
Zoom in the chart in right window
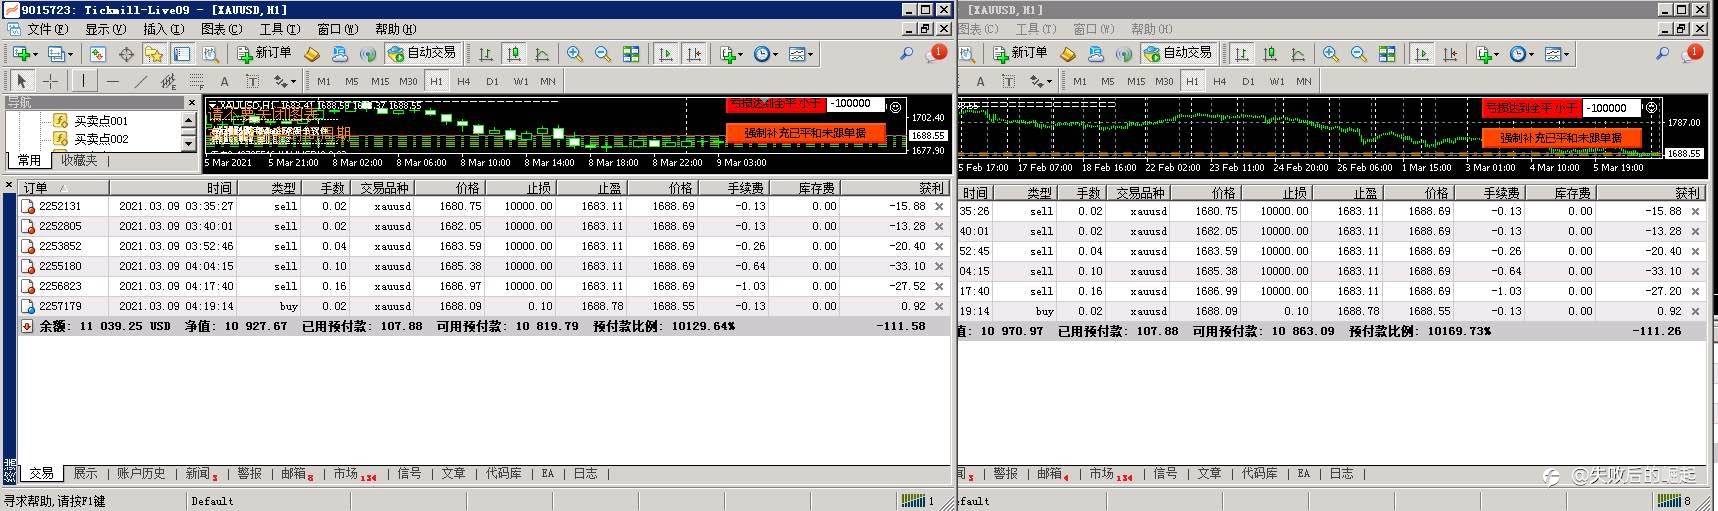tap(1331, 54)
